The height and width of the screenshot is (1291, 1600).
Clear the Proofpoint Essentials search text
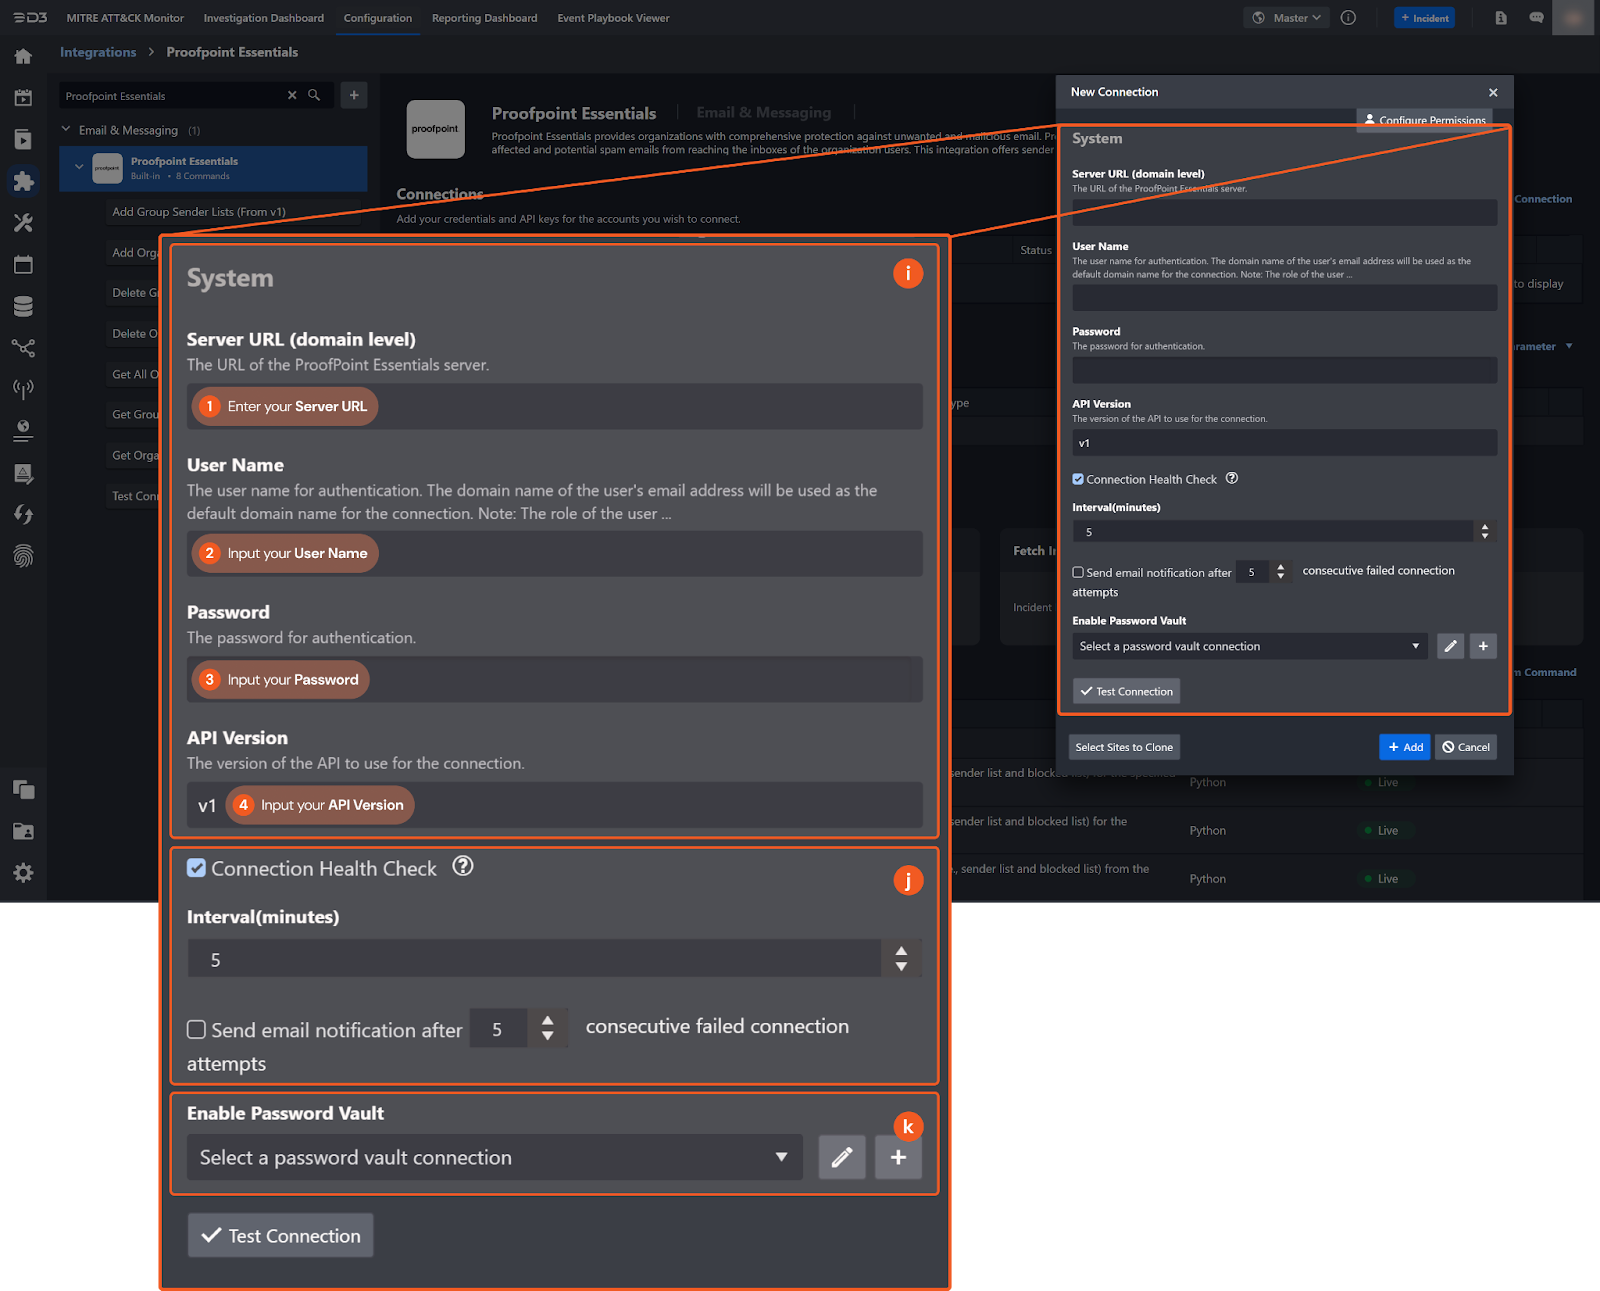[x=292, y=95]
